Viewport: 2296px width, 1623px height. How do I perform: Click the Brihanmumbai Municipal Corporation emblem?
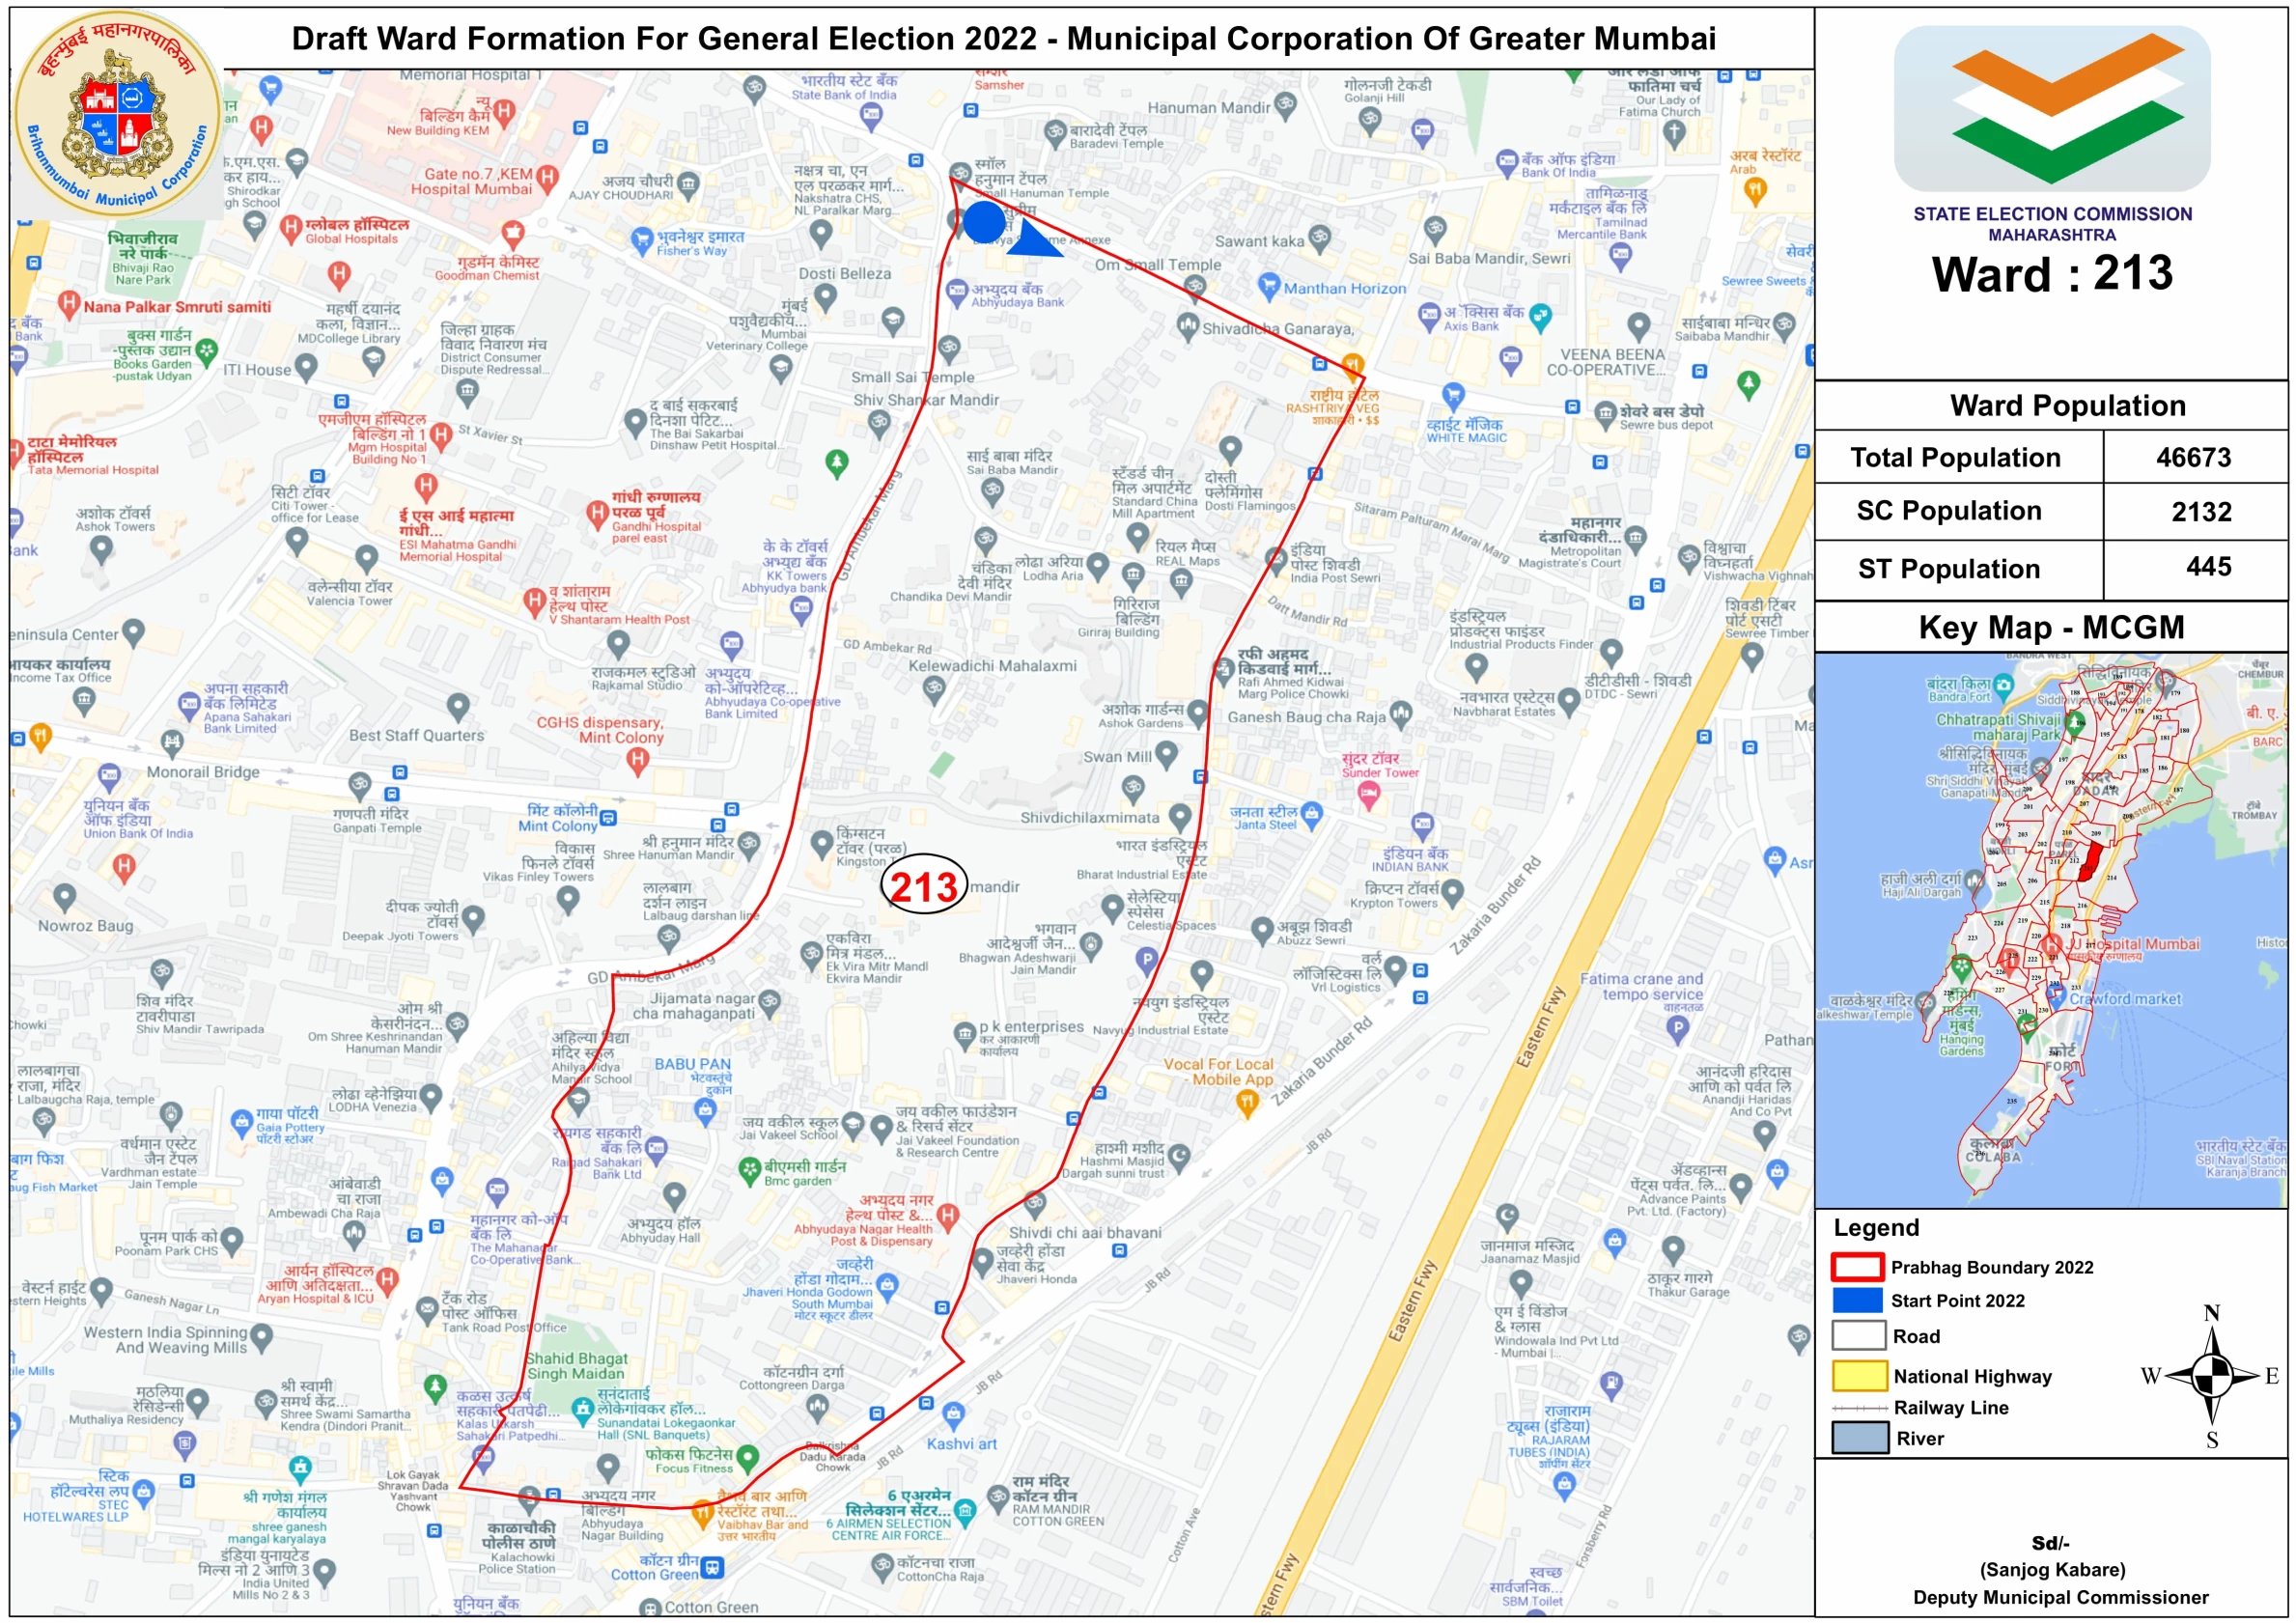coord(118,116)
